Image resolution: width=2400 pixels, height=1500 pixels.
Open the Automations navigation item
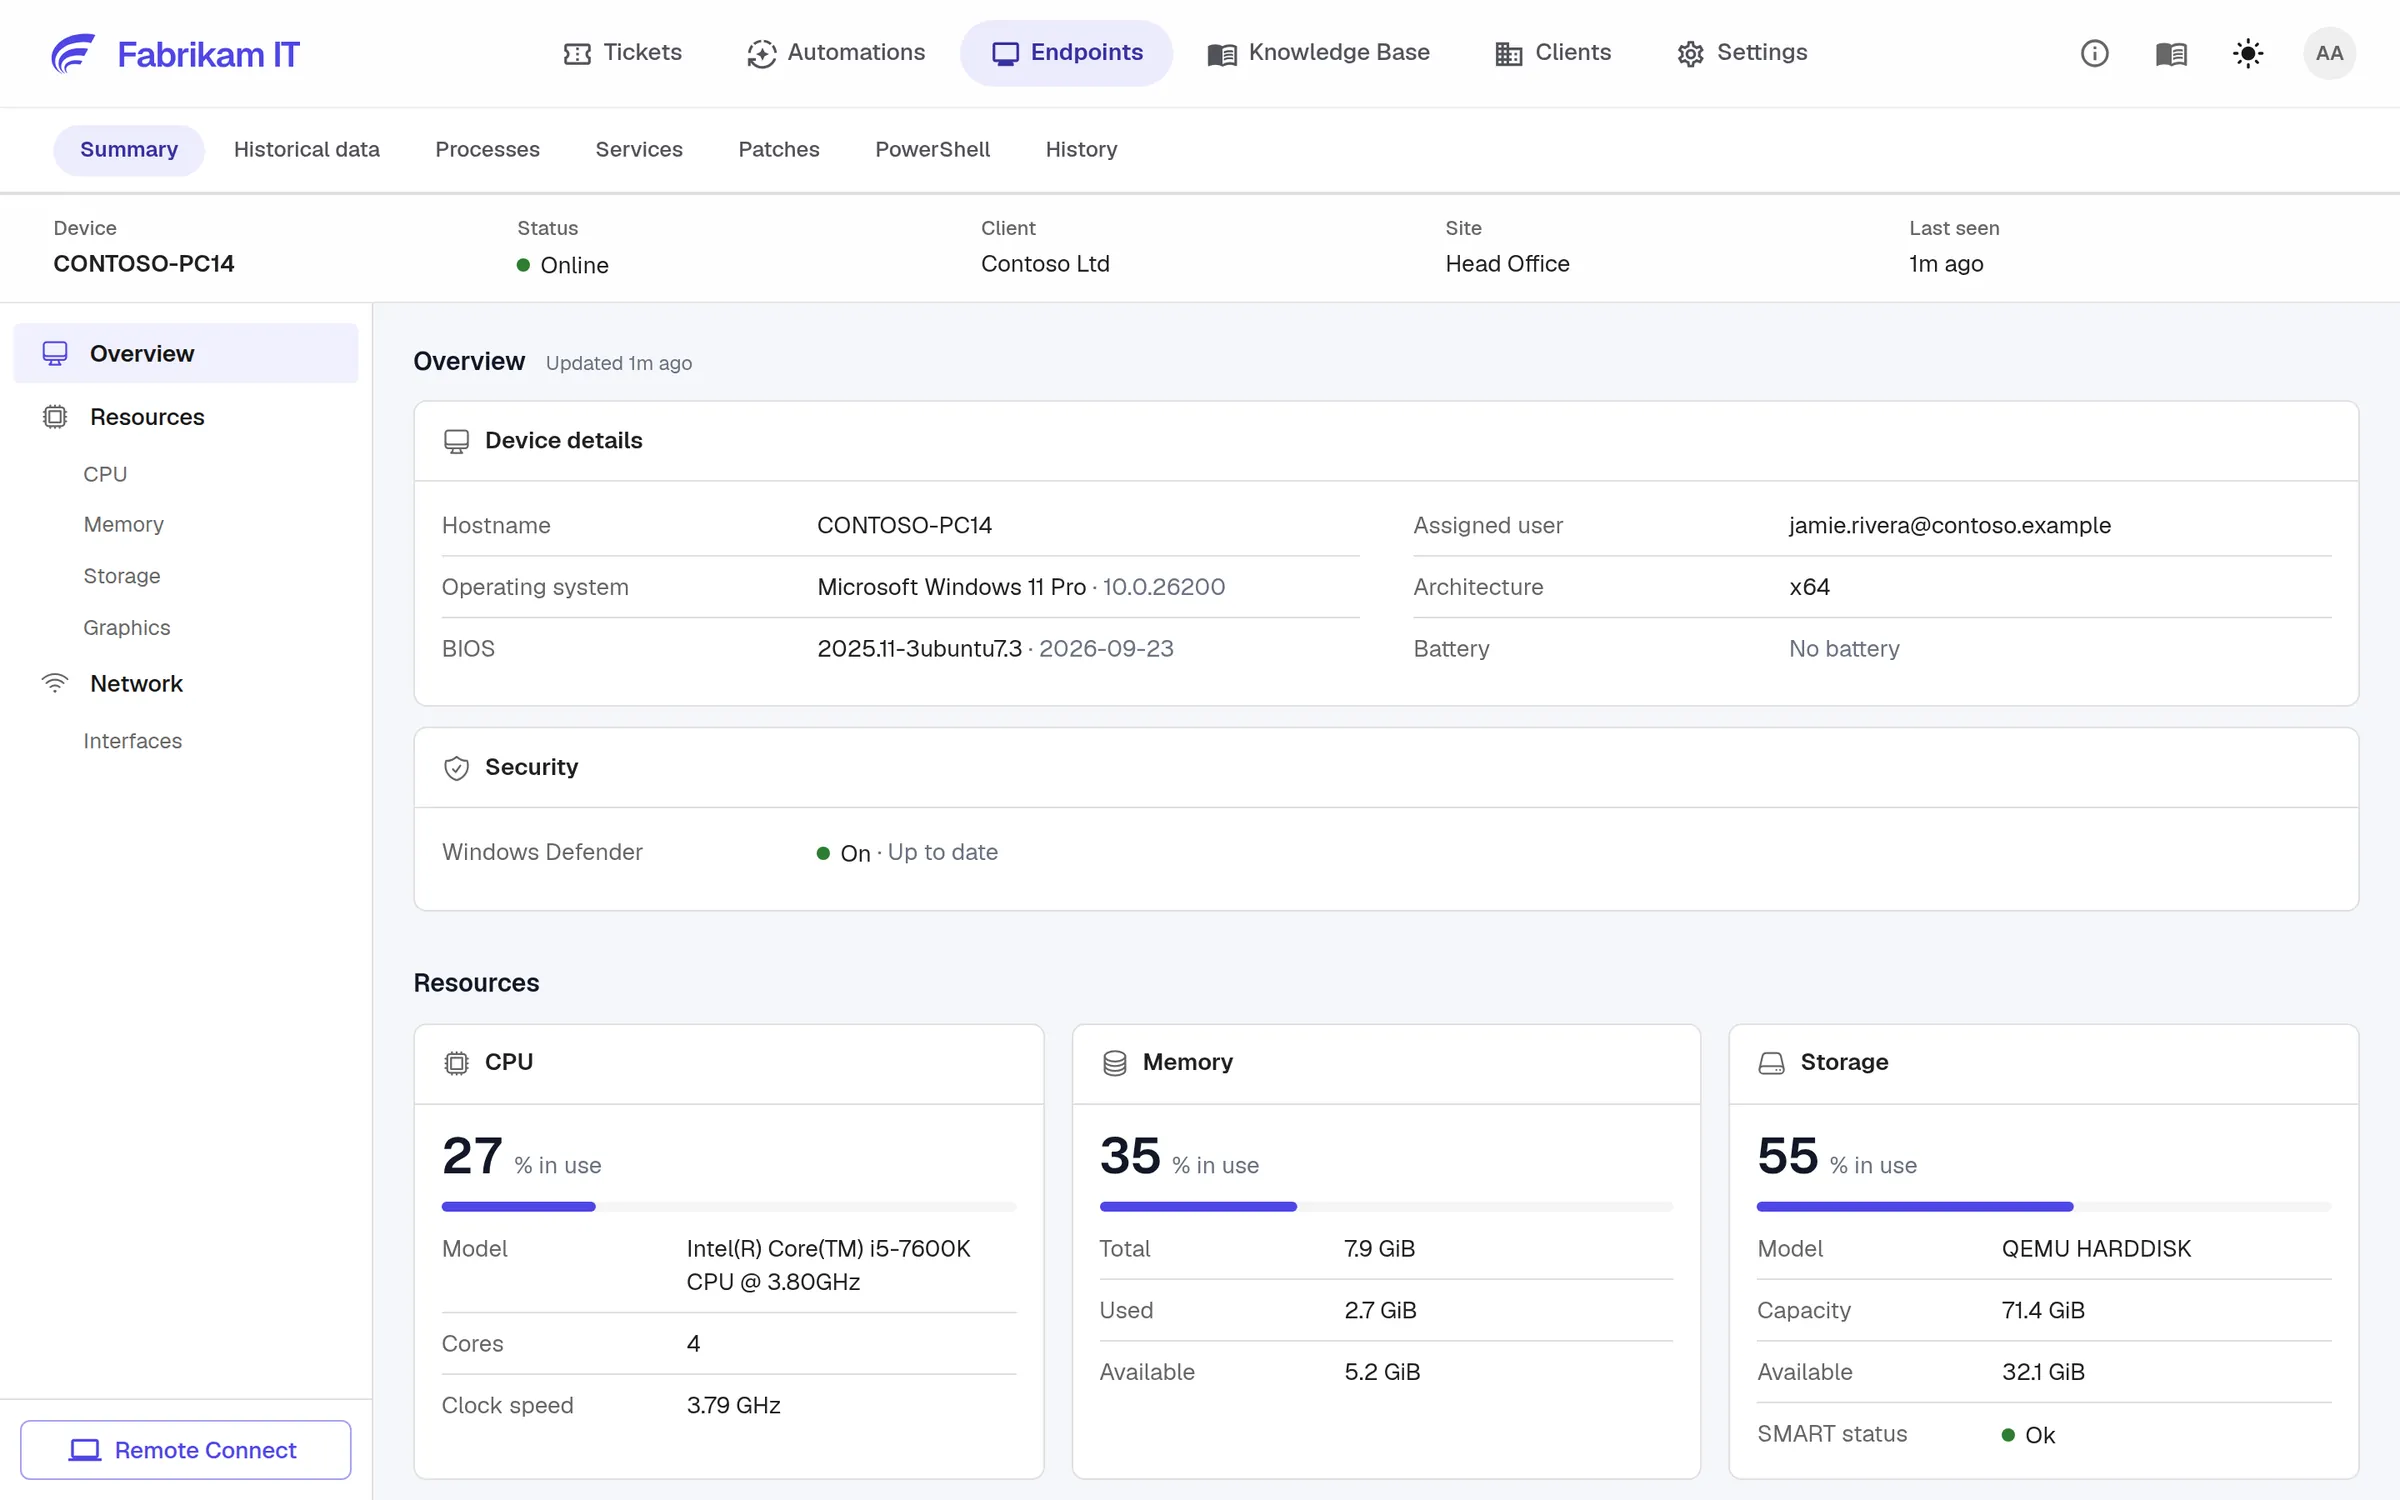click(x=836, y=53)
